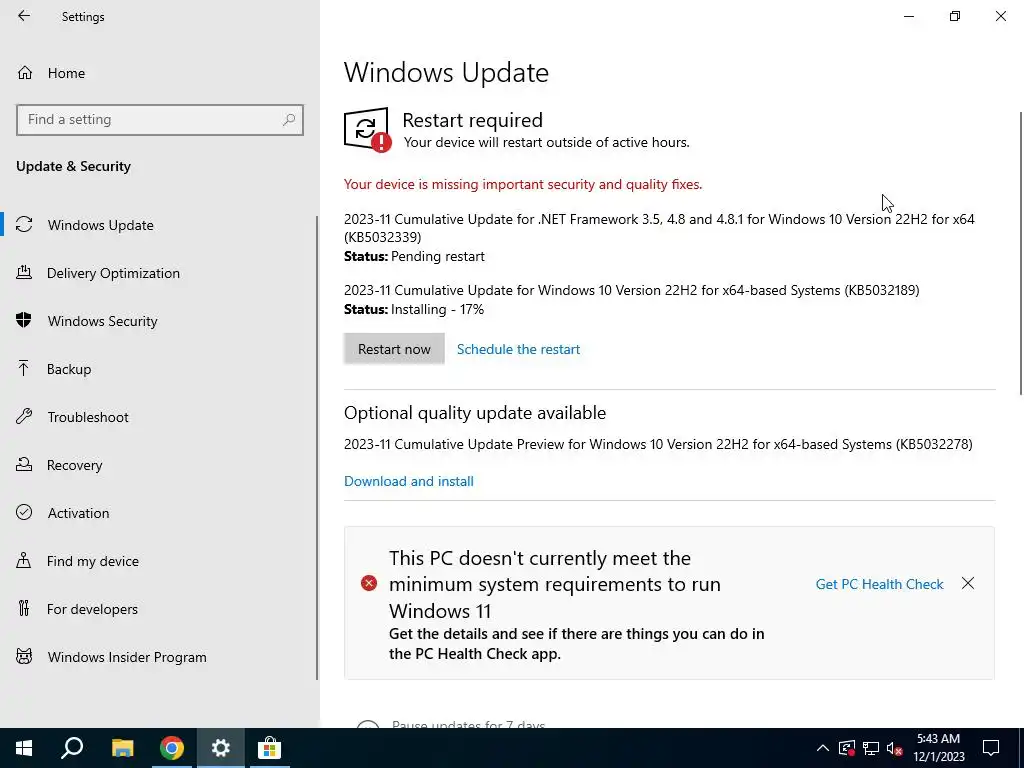Click the Activation checkmark circle icon
This screenshot has height=768, width=1024.
tap(24, 512)
